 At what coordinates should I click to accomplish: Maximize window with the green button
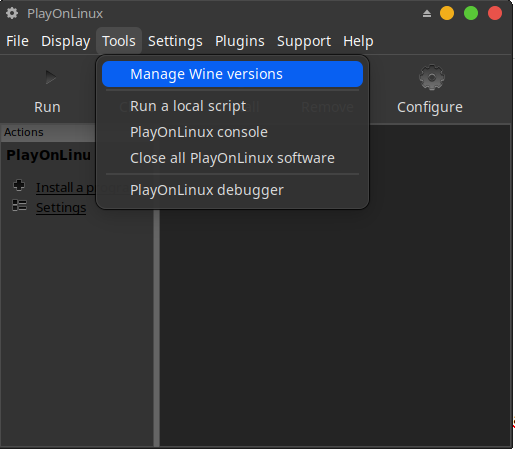(x=471, y=13)
